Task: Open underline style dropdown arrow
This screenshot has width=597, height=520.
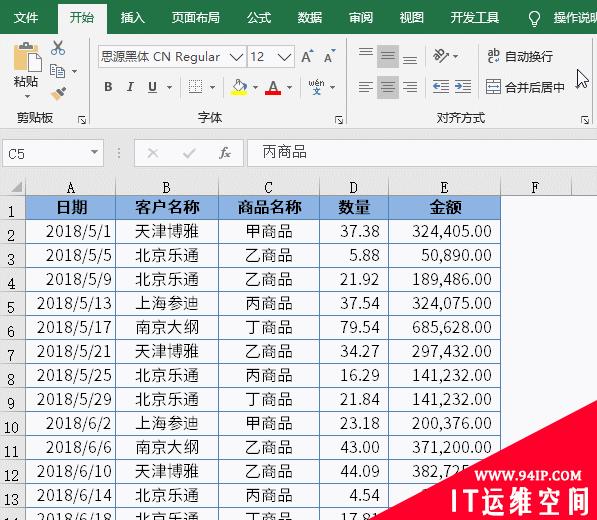Action: 169,87
